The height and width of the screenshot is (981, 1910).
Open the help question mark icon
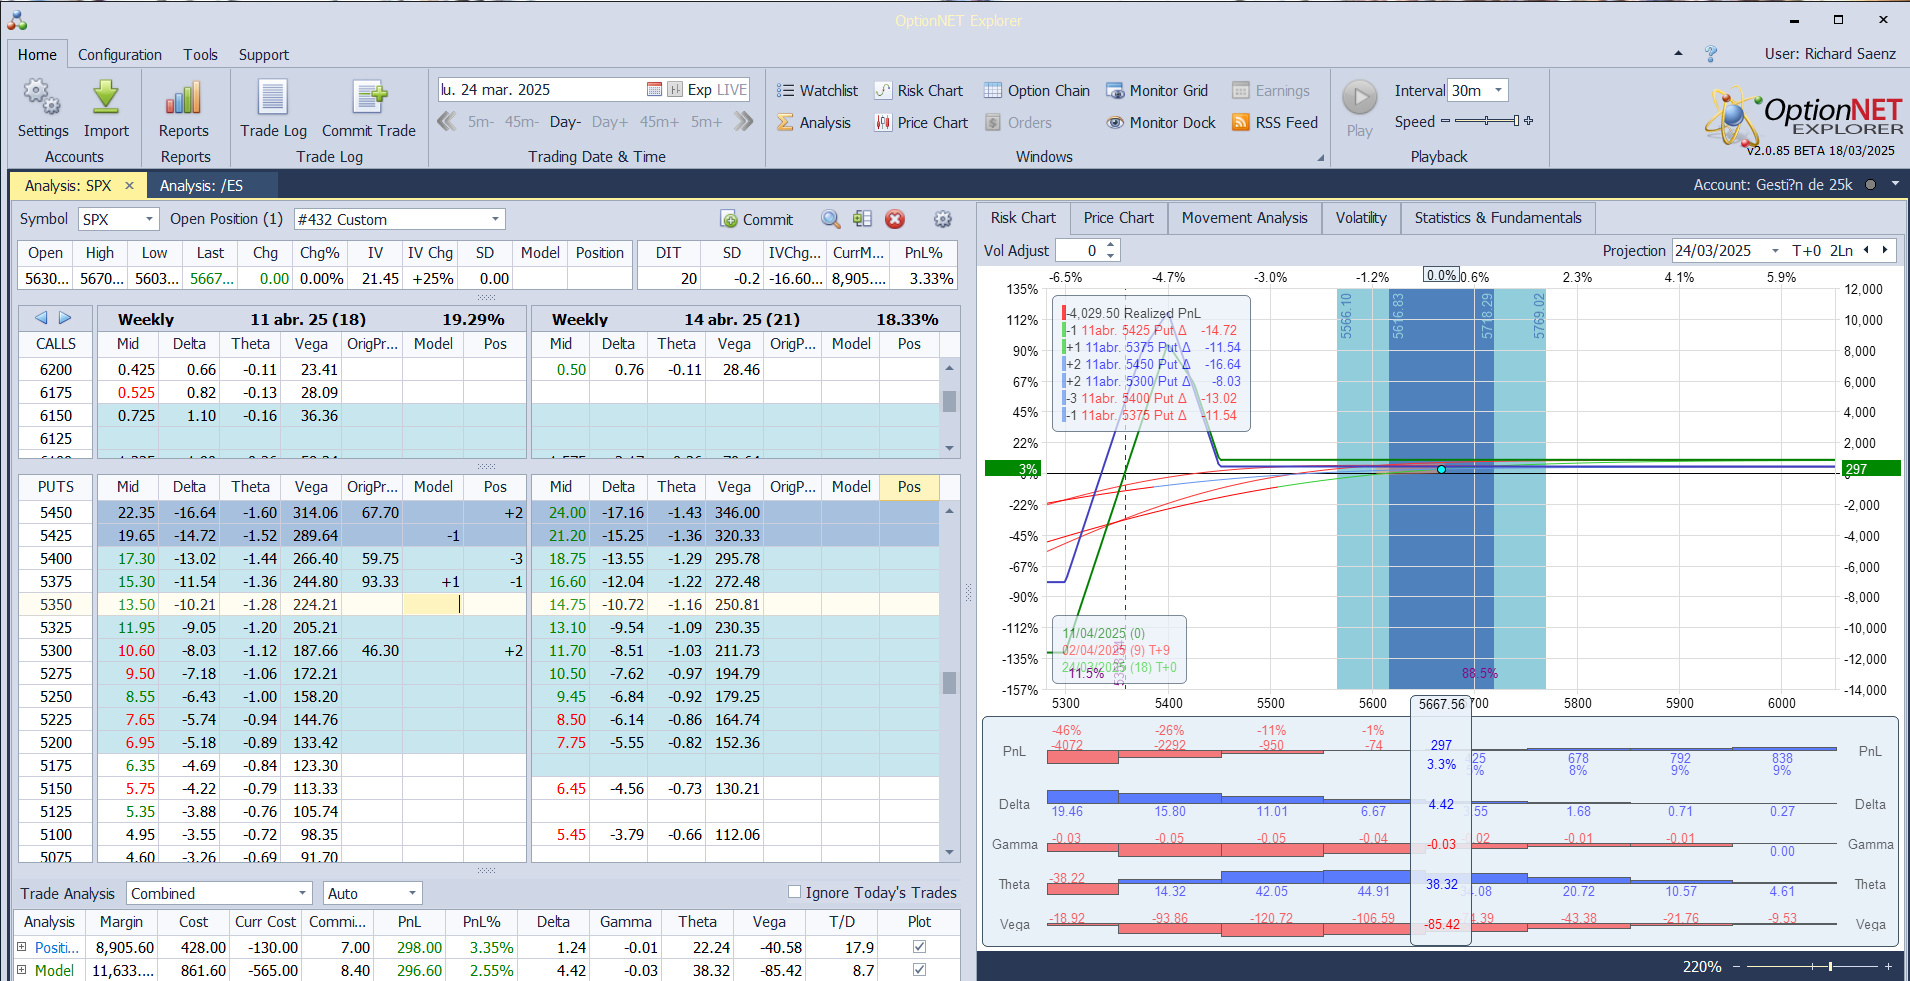click(1711, 54)
